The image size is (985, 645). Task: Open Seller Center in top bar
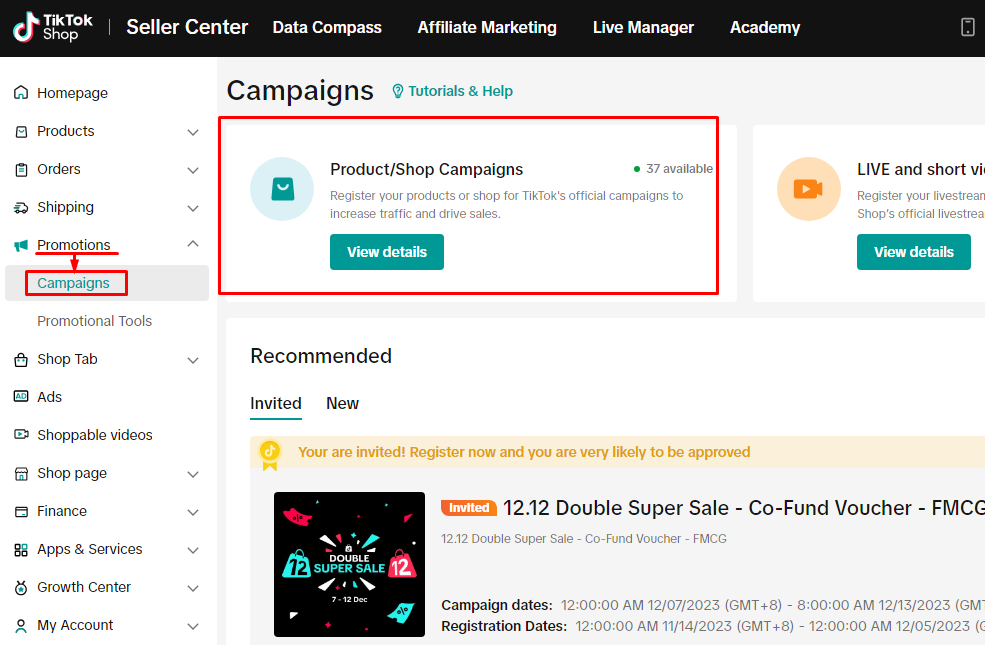pos(187,27)
